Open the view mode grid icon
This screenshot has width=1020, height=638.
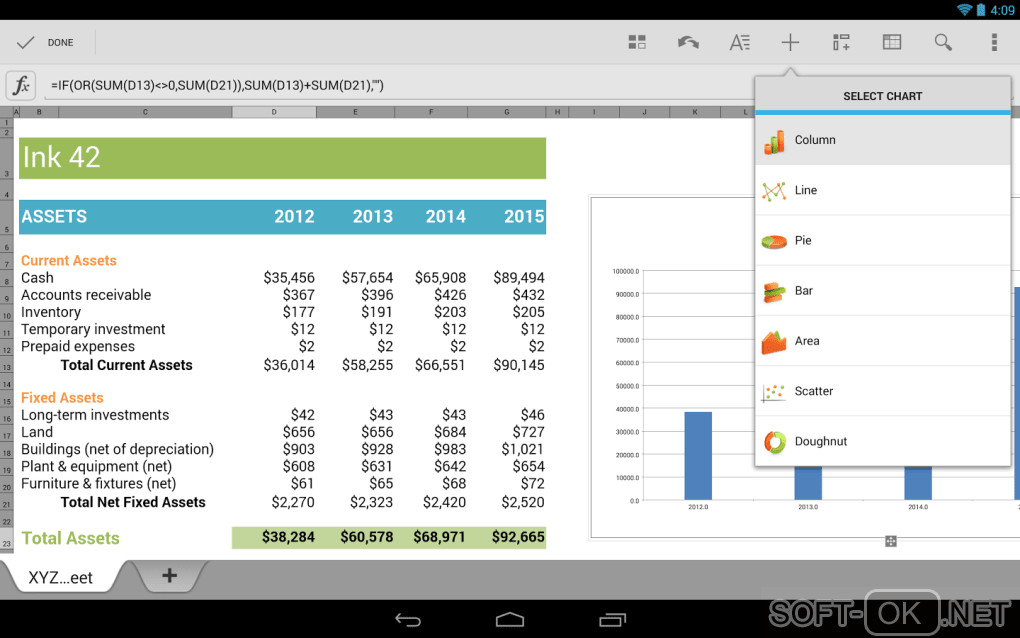point(637,43)
